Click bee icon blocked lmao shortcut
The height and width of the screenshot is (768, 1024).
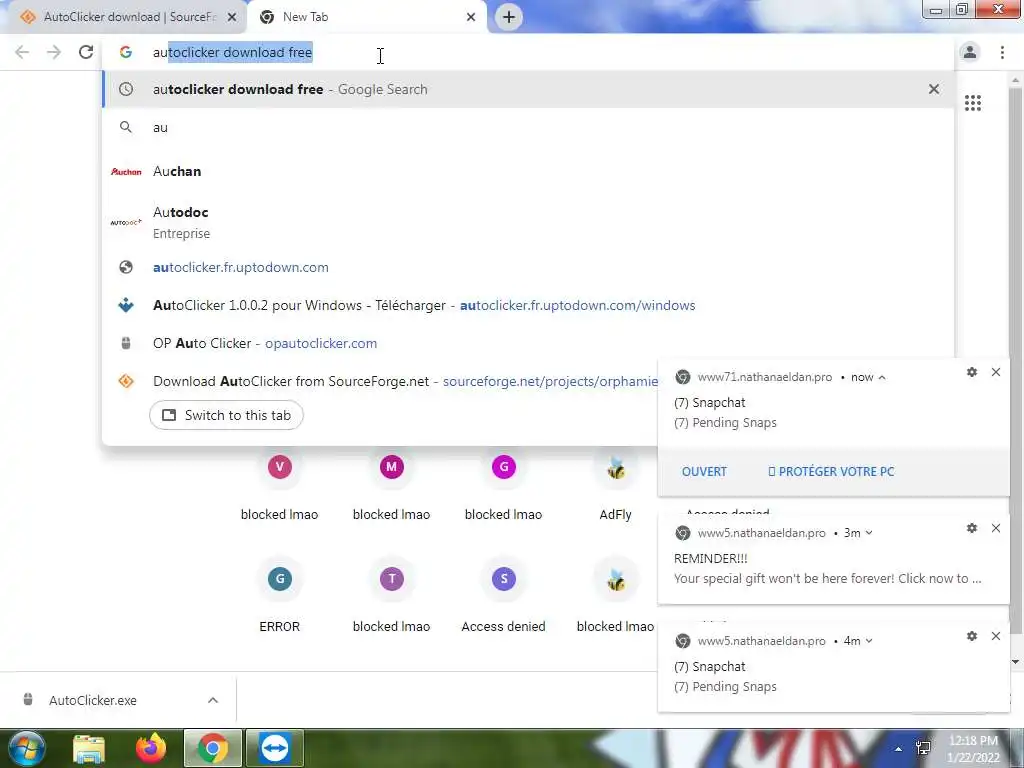click(615, 594)
